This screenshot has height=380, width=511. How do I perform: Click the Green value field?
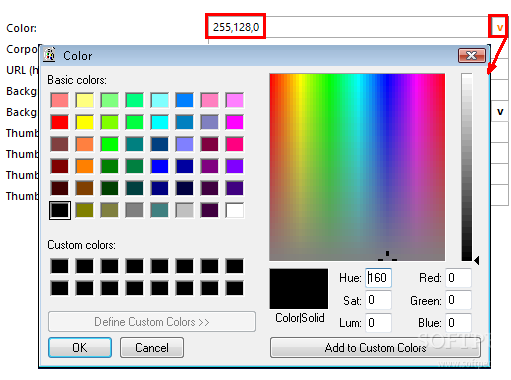coord(458,300)
